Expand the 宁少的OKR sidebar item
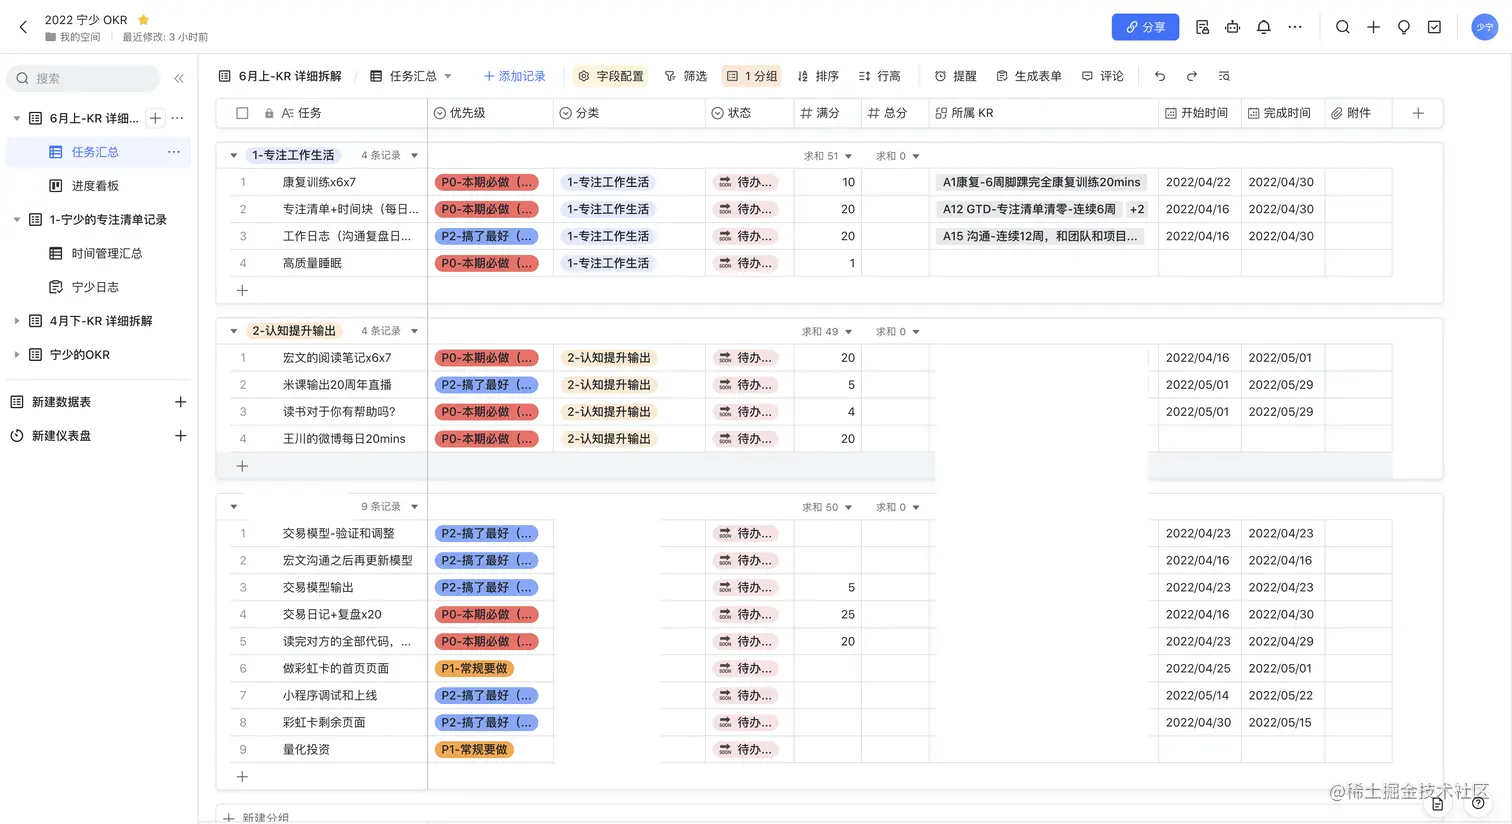This screenshot has height=824, width=1512. [x=17, y=354]
